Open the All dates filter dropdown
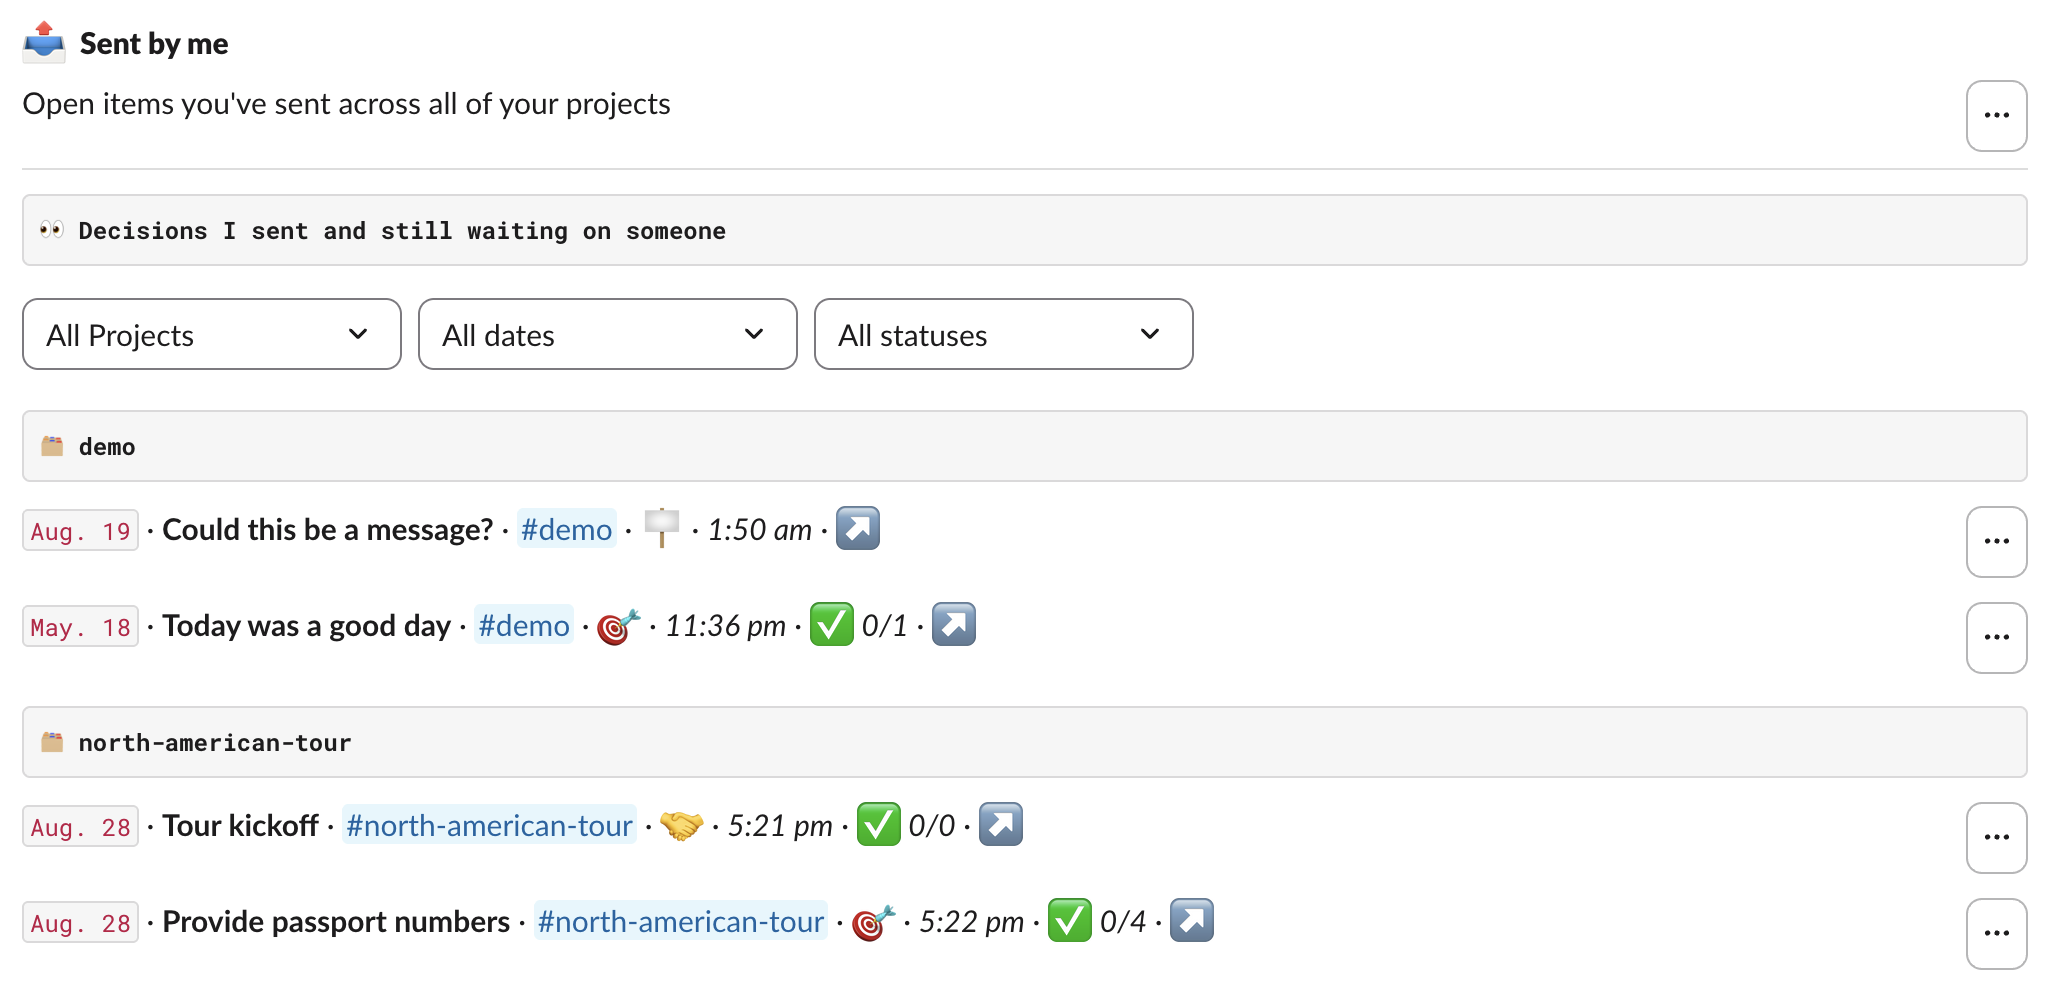The image size is (2046, 992). coord(608,334)
